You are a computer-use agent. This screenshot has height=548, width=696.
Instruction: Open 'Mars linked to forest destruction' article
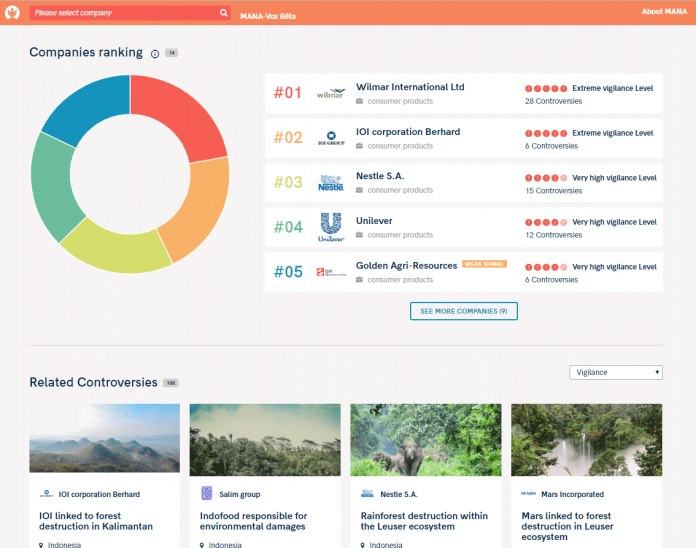pyautogui.click(x=567, y=526)
